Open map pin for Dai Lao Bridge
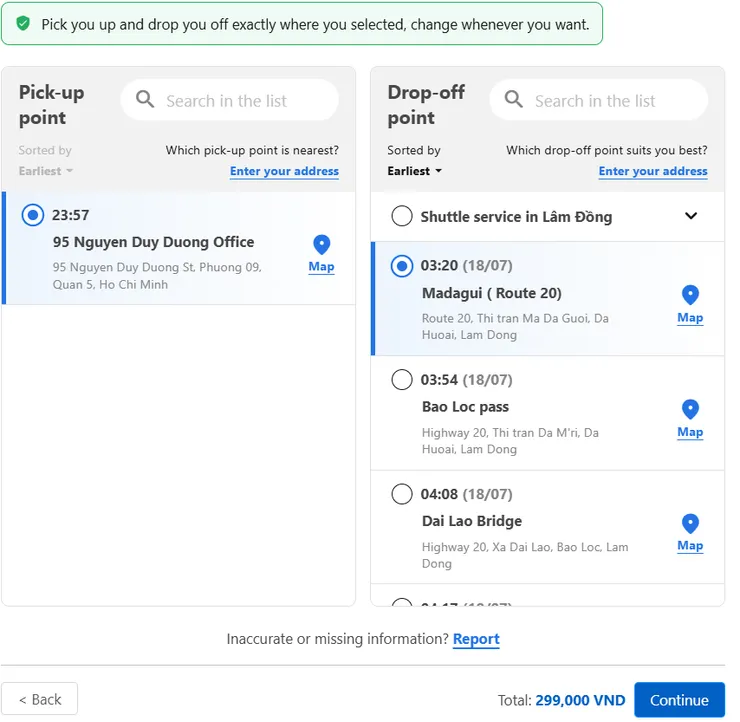This screenshot has width=740, height=722. [x=690, y=524]
